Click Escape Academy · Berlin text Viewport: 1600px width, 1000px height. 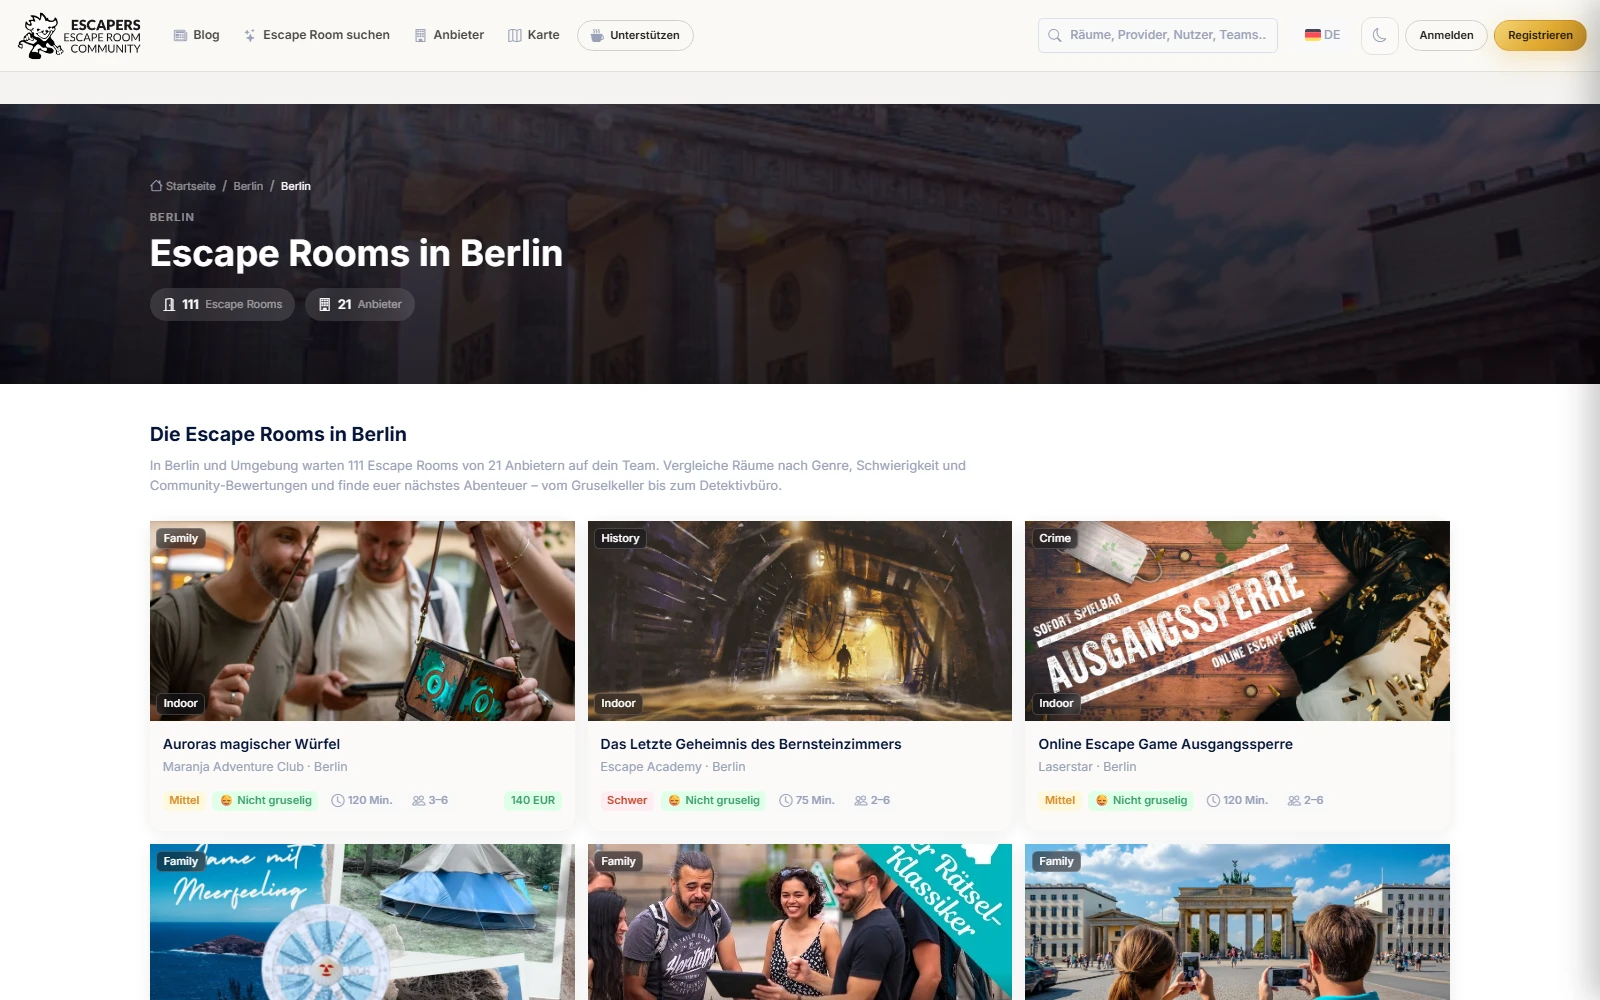coord(672,767)
